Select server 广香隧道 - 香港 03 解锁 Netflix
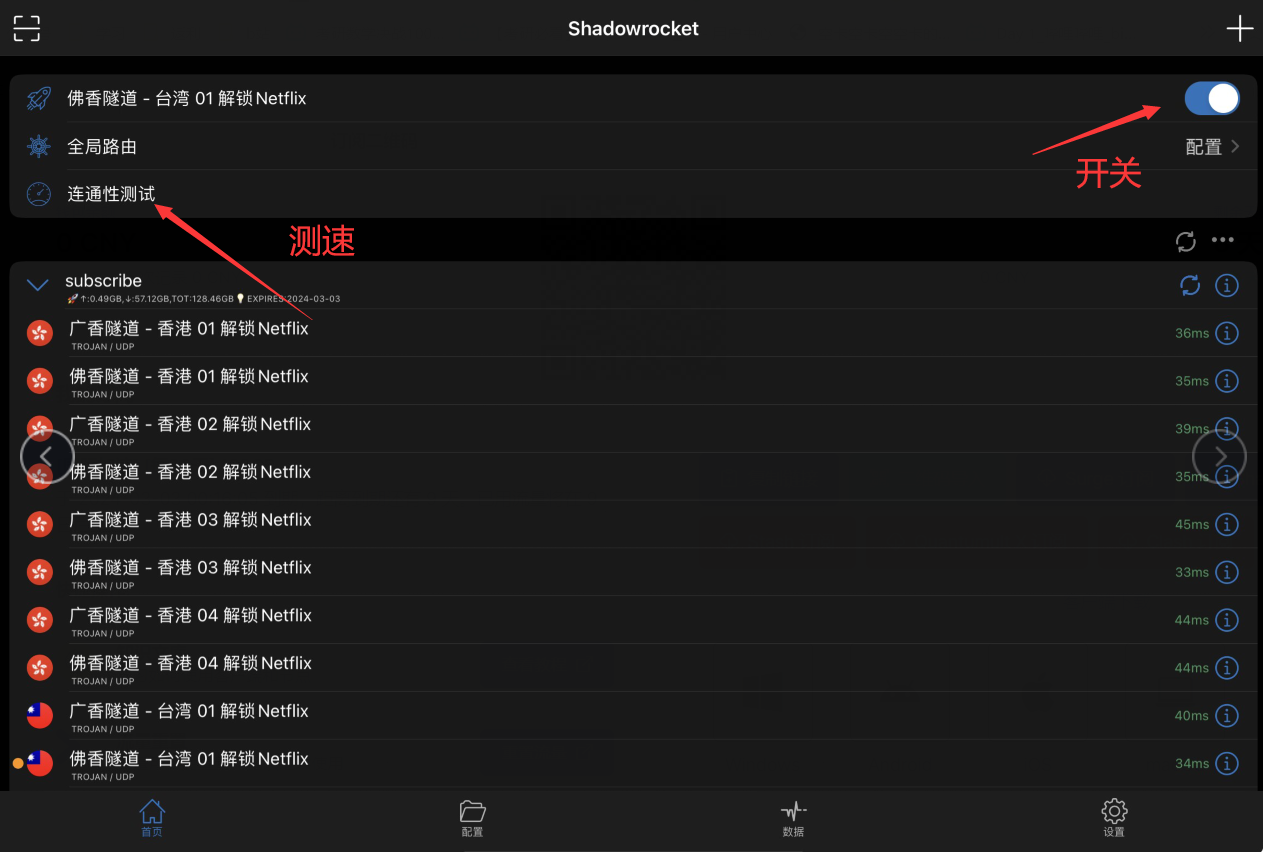The height and width of the screenshot is (852, 1263). (633, 524)
